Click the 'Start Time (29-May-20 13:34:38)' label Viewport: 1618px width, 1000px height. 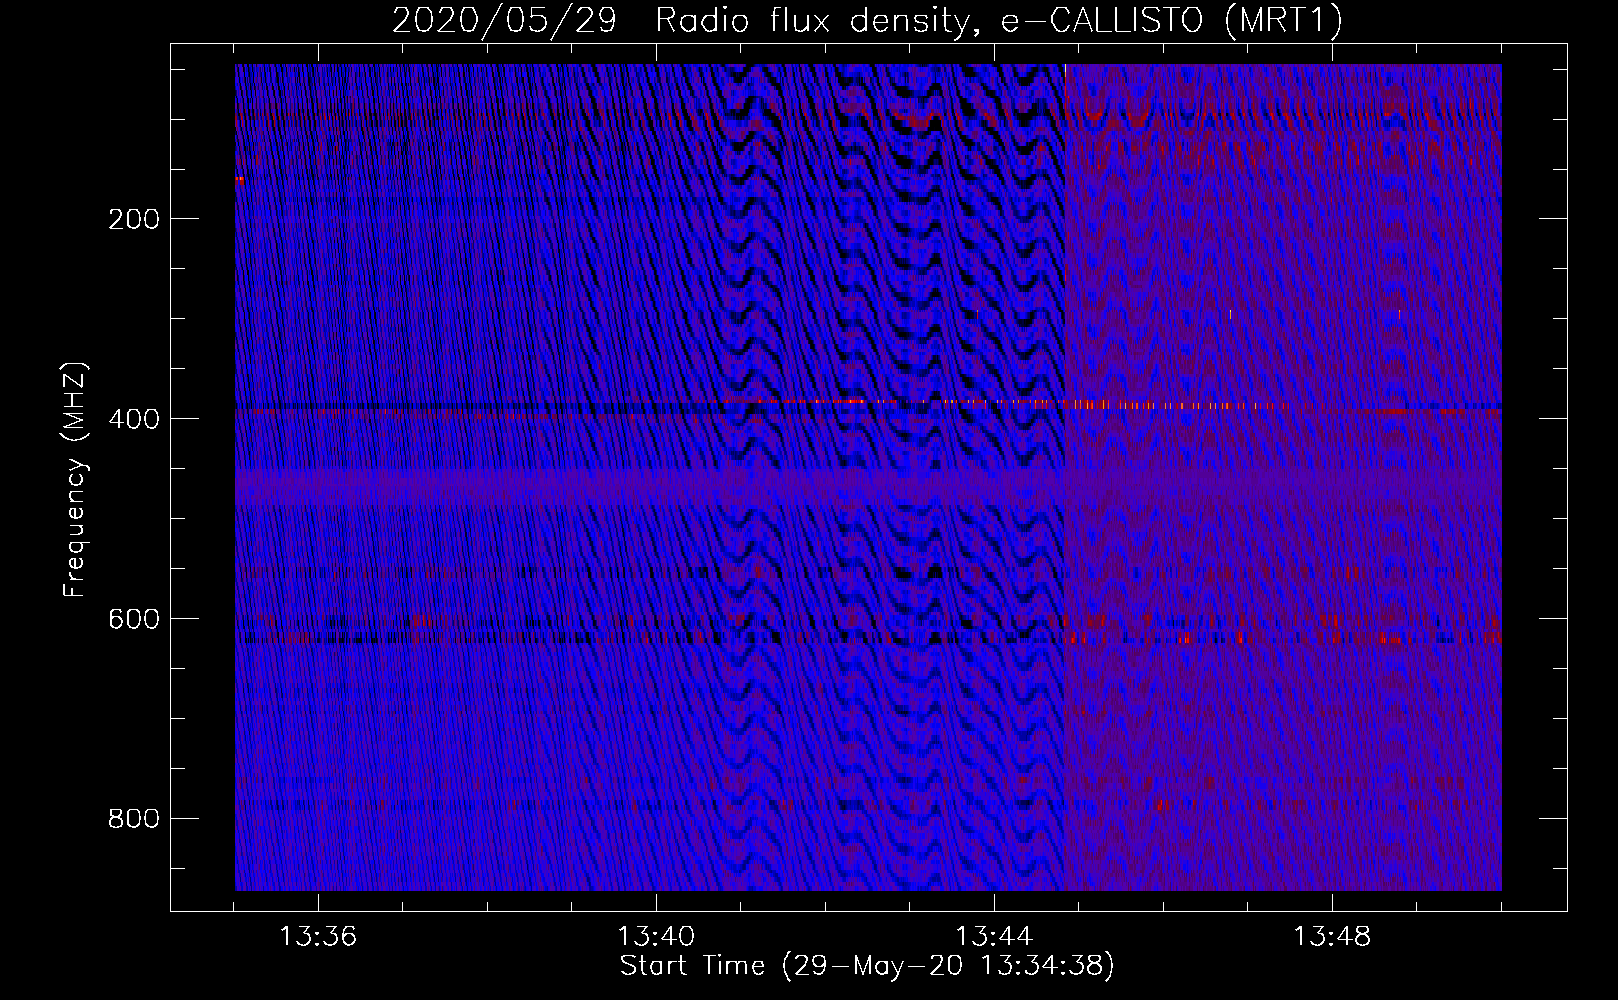click(x=867, y=966)
